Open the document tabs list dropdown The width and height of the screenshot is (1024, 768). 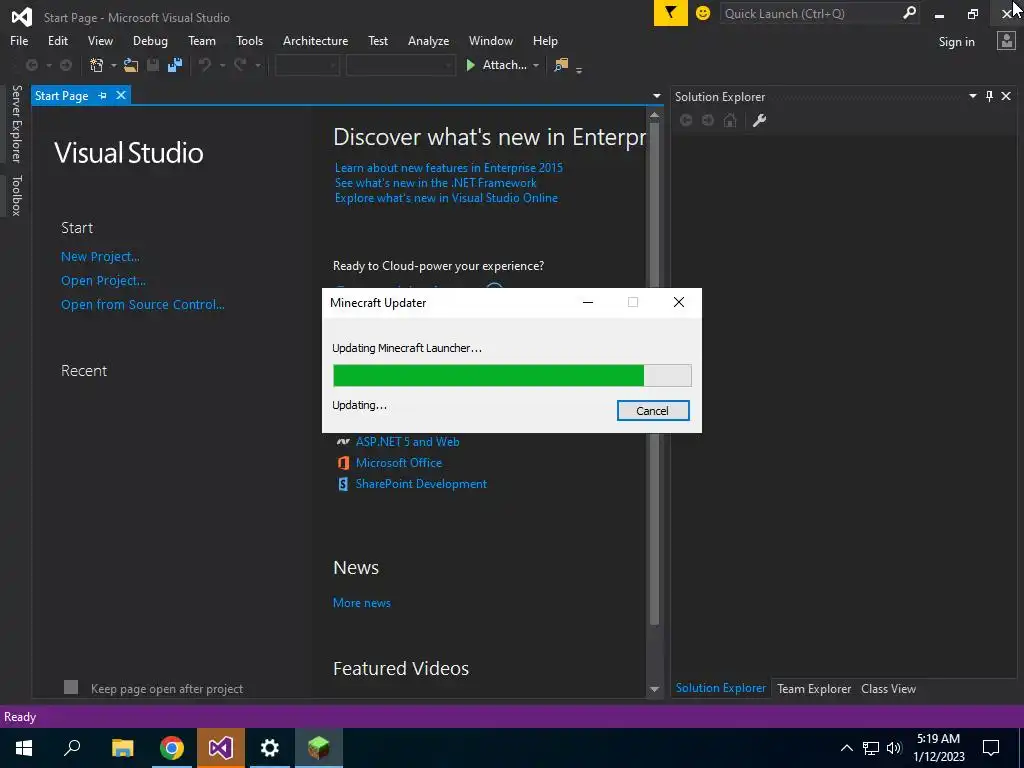click(x=656, y=96)
